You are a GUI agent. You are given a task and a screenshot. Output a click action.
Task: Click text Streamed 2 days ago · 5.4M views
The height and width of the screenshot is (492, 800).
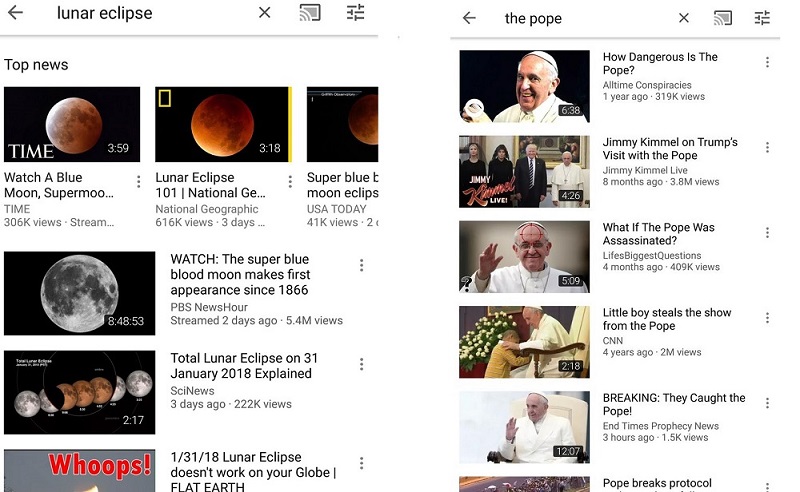click(257, 321)
